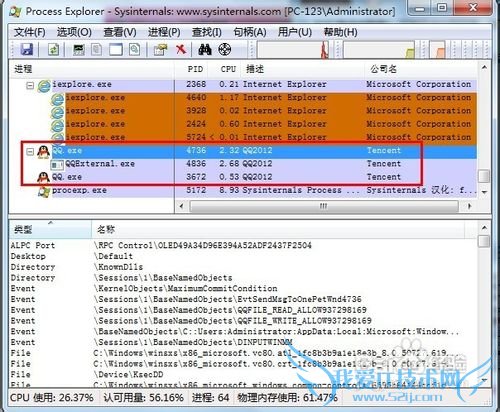Select the \Device\KsecDD file row
Image resolution: width=500 pixels, height=412 pixels.
pyautogui.click(x=243, y=375)
